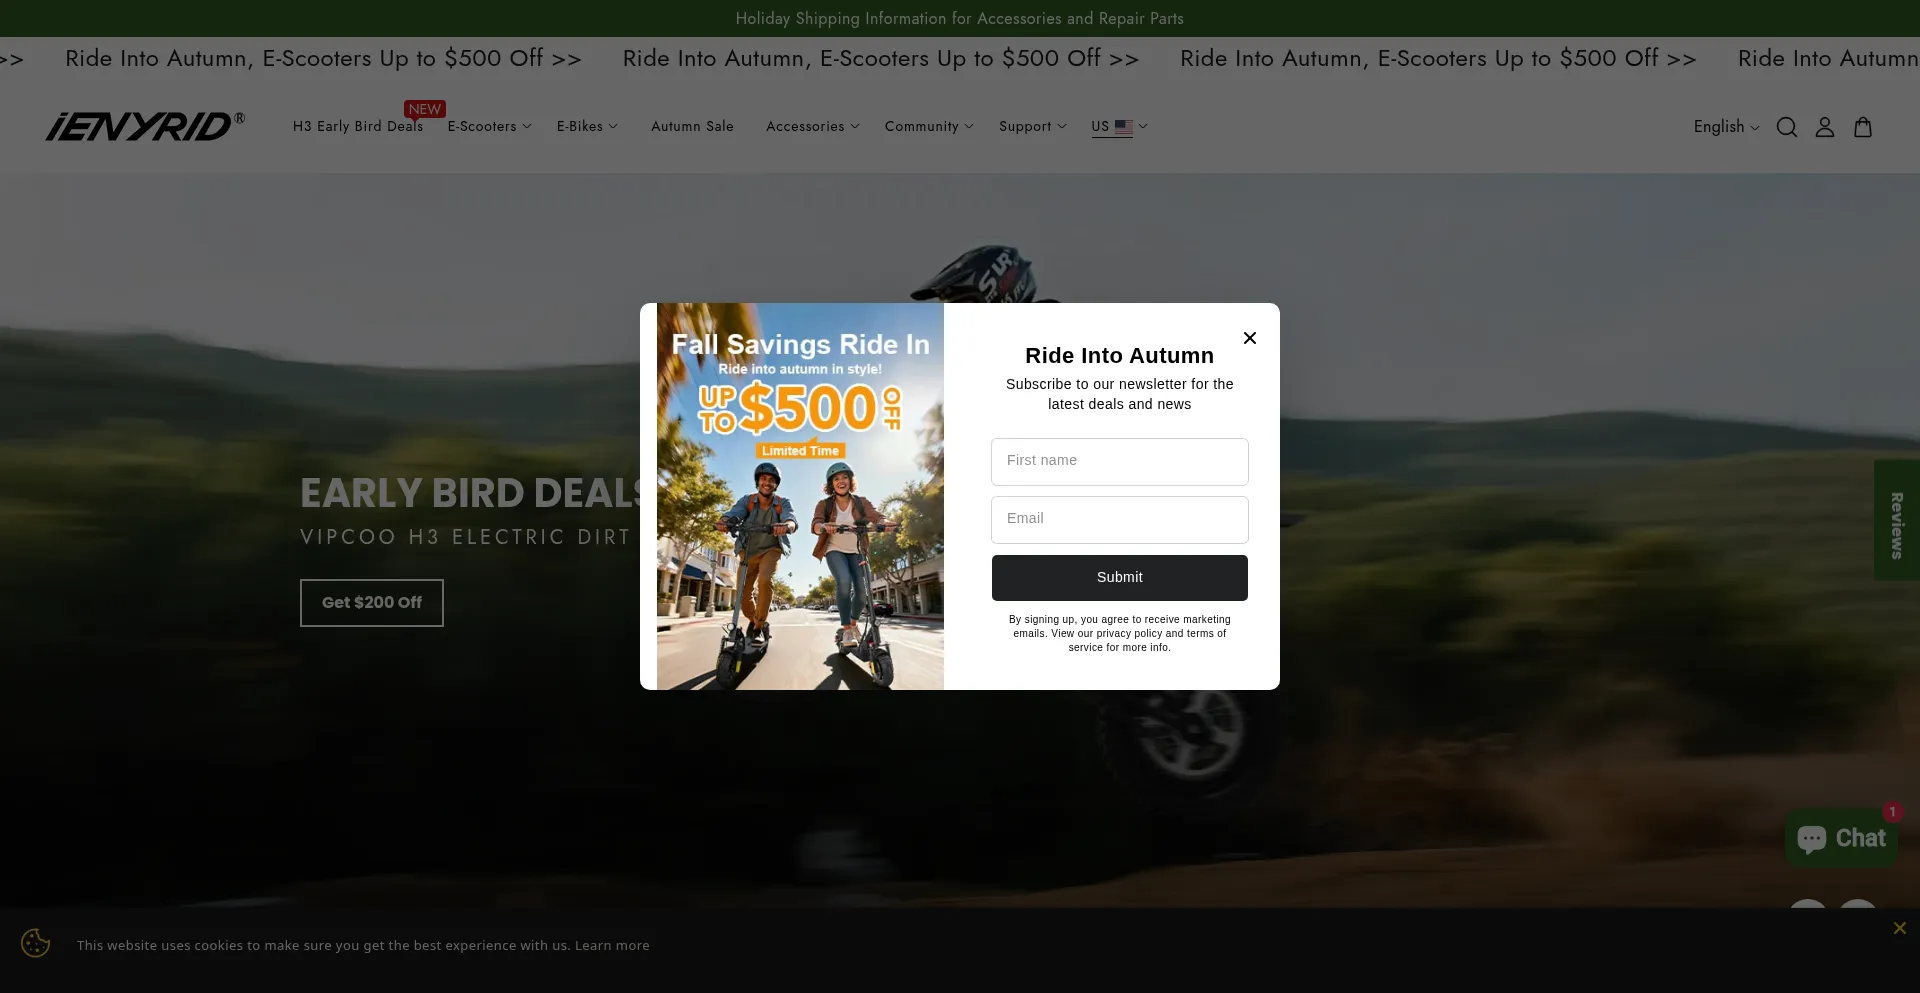Open the search icon in header
This screenshot has height=993, width=1920.
point(1786,127)
